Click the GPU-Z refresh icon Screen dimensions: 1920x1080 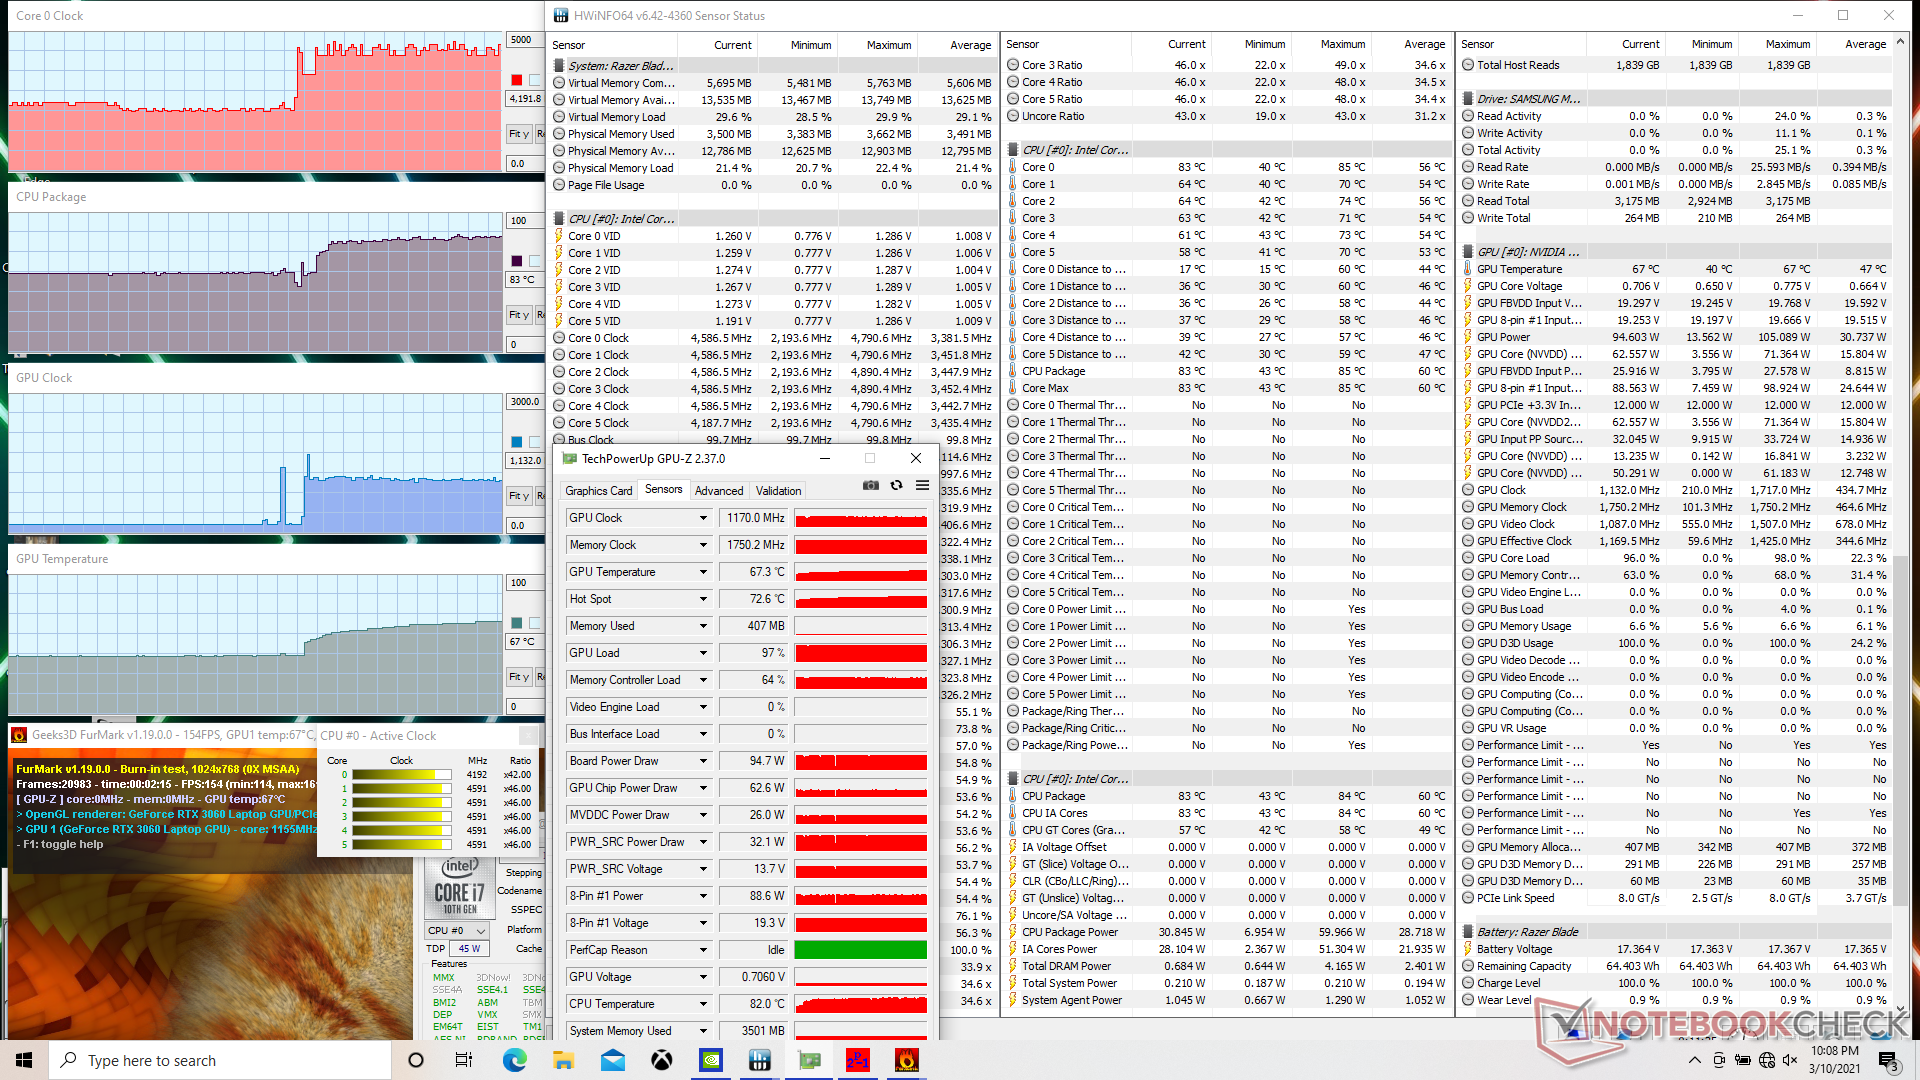pyautogui.click(x=897, y=486)
